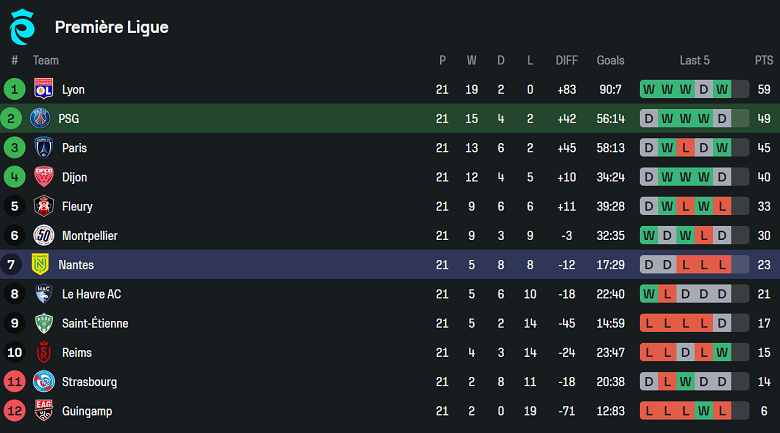Click the Montpellier club badge
This screenshot has width=780, height=433.
point(43,236)
